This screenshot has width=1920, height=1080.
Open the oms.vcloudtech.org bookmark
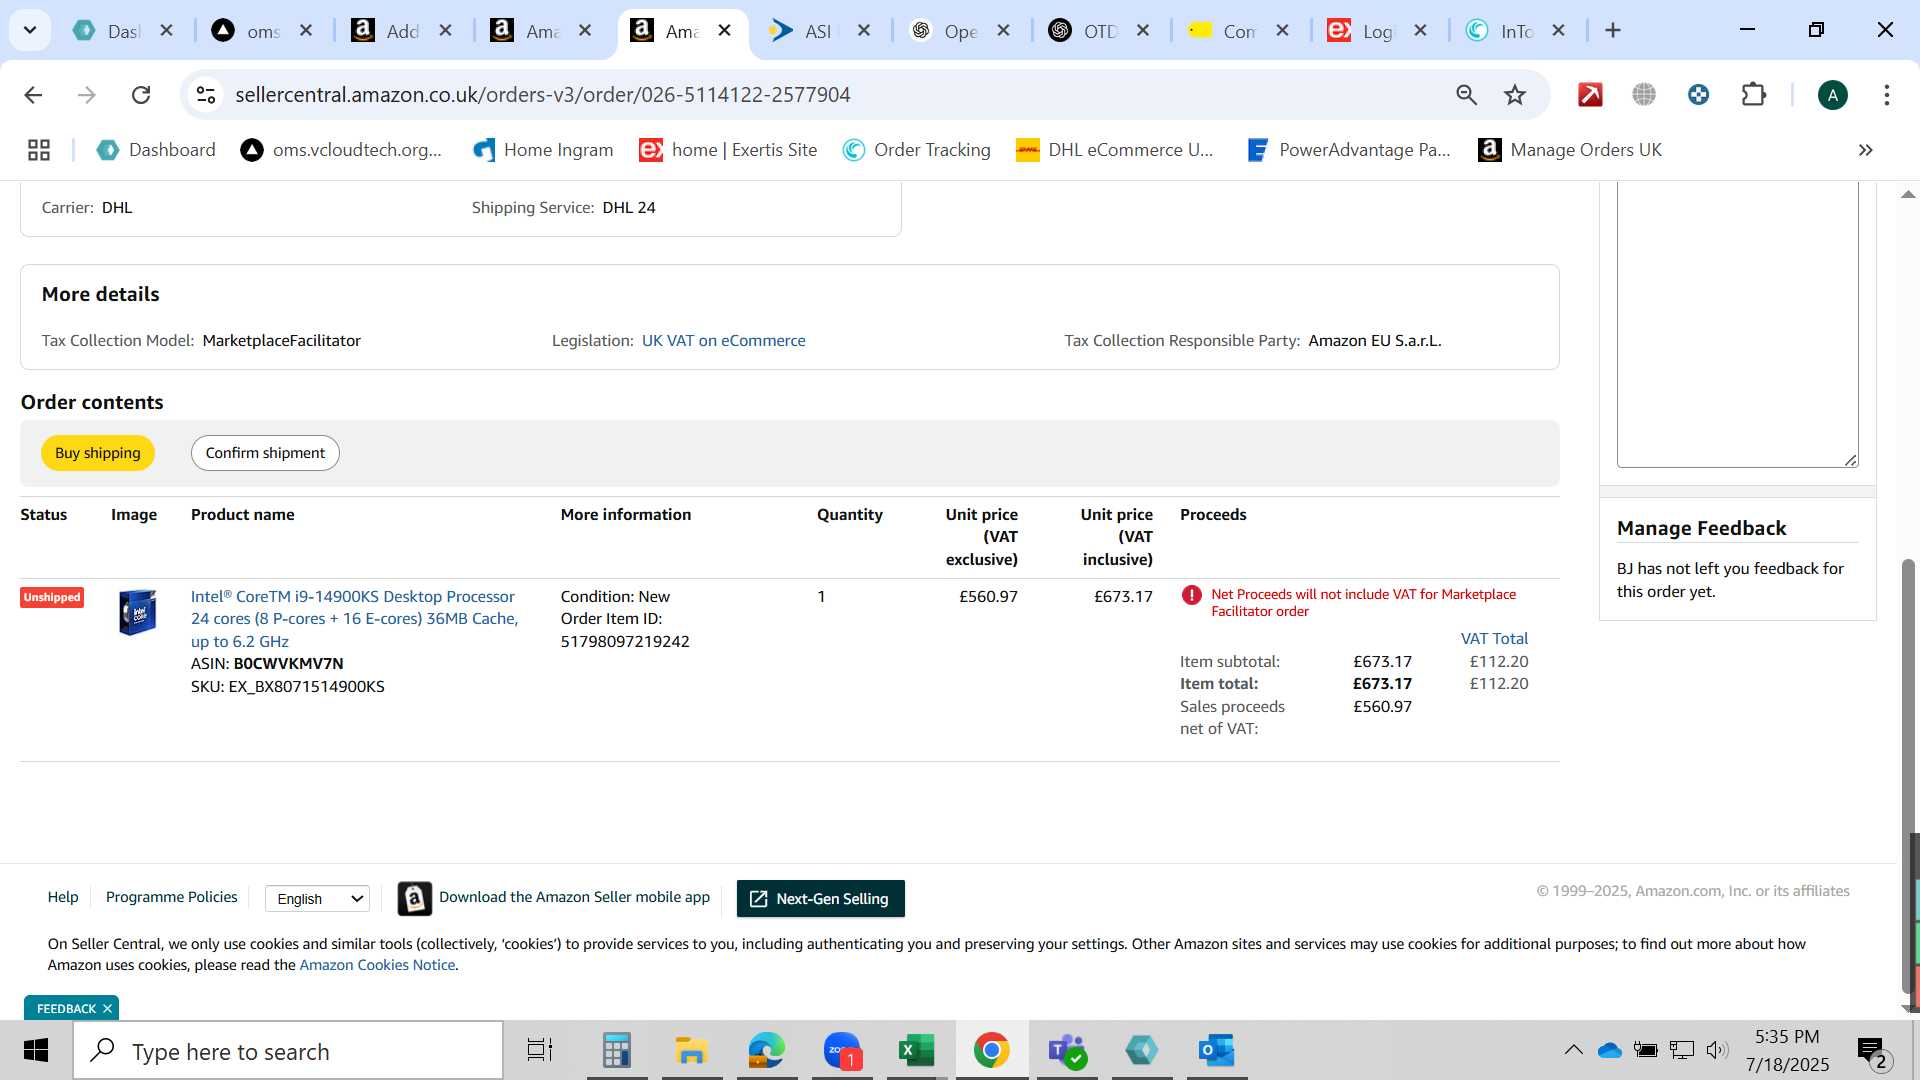coord(341,150)
